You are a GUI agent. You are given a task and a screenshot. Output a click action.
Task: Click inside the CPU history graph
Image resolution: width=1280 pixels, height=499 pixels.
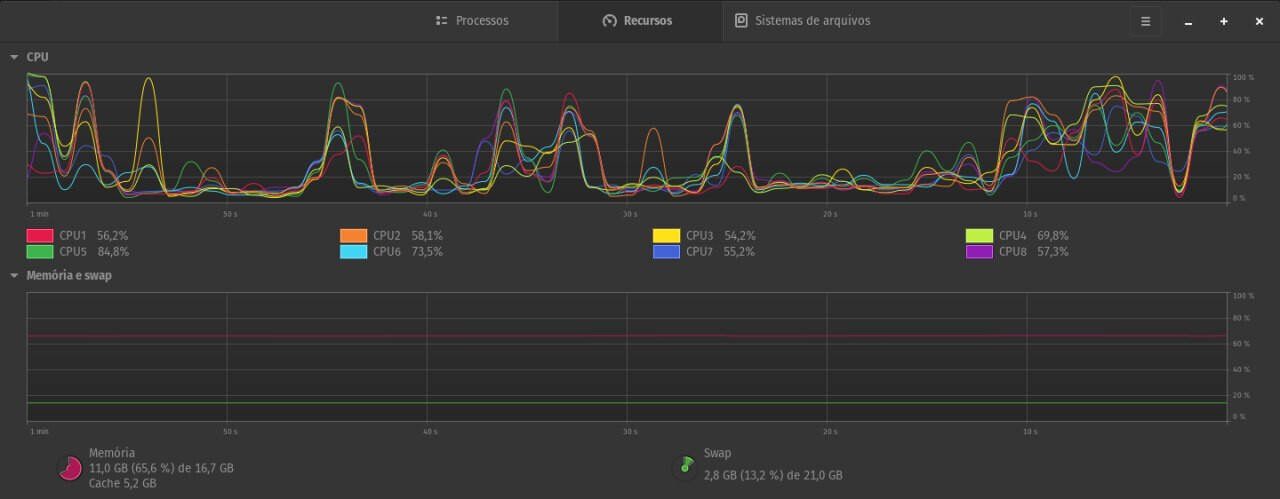click(x=626, y=140)
